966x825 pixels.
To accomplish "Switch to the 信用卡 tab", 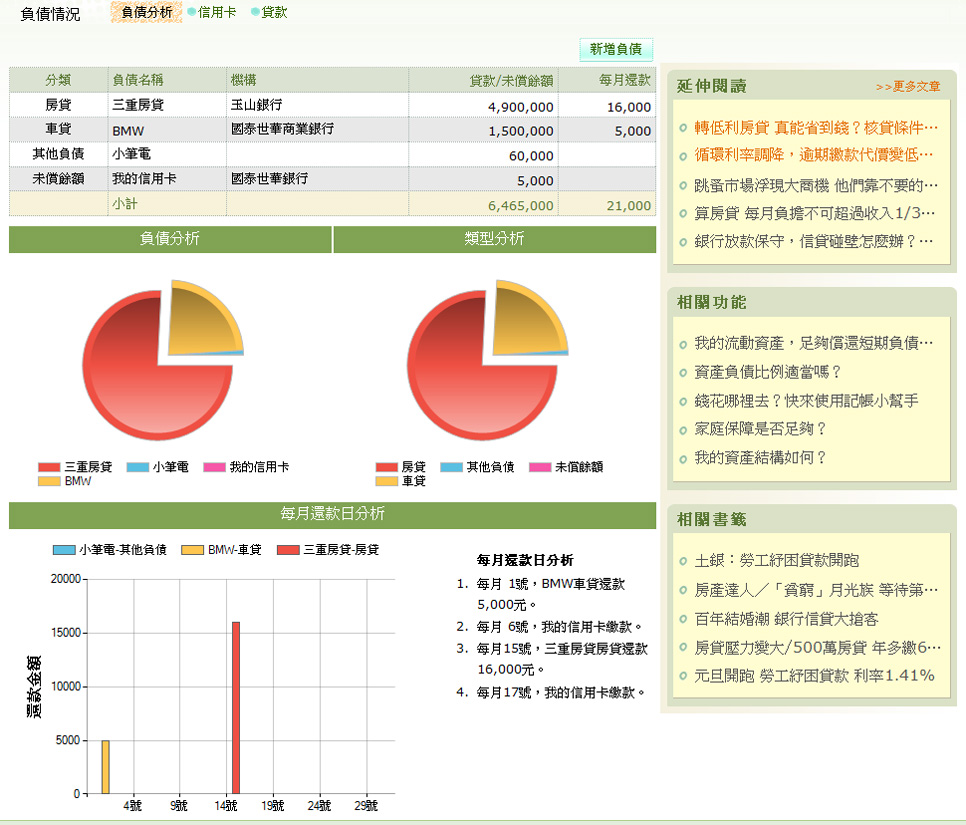I will (216, 13).
